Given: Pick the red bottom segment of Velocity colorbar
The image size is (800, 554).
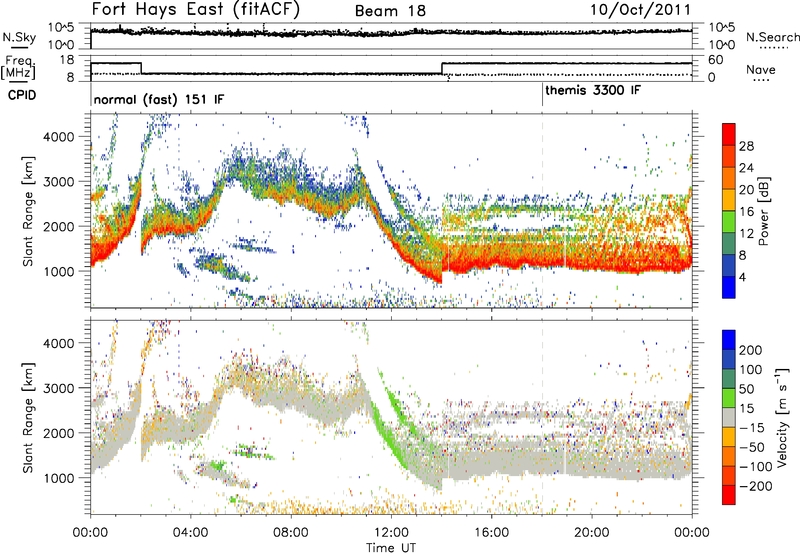Looking at the screenshot, I should [729, 495].
